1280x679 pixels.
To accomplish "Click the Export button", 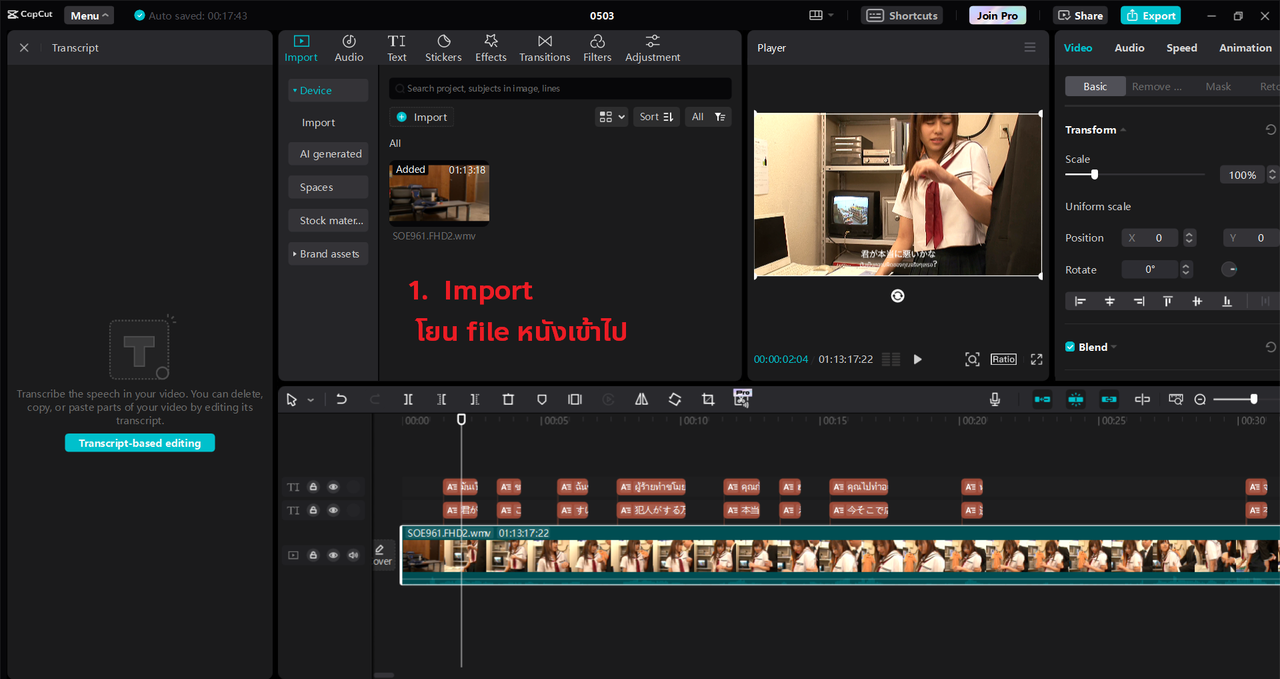I will [x=1150, y=15].
